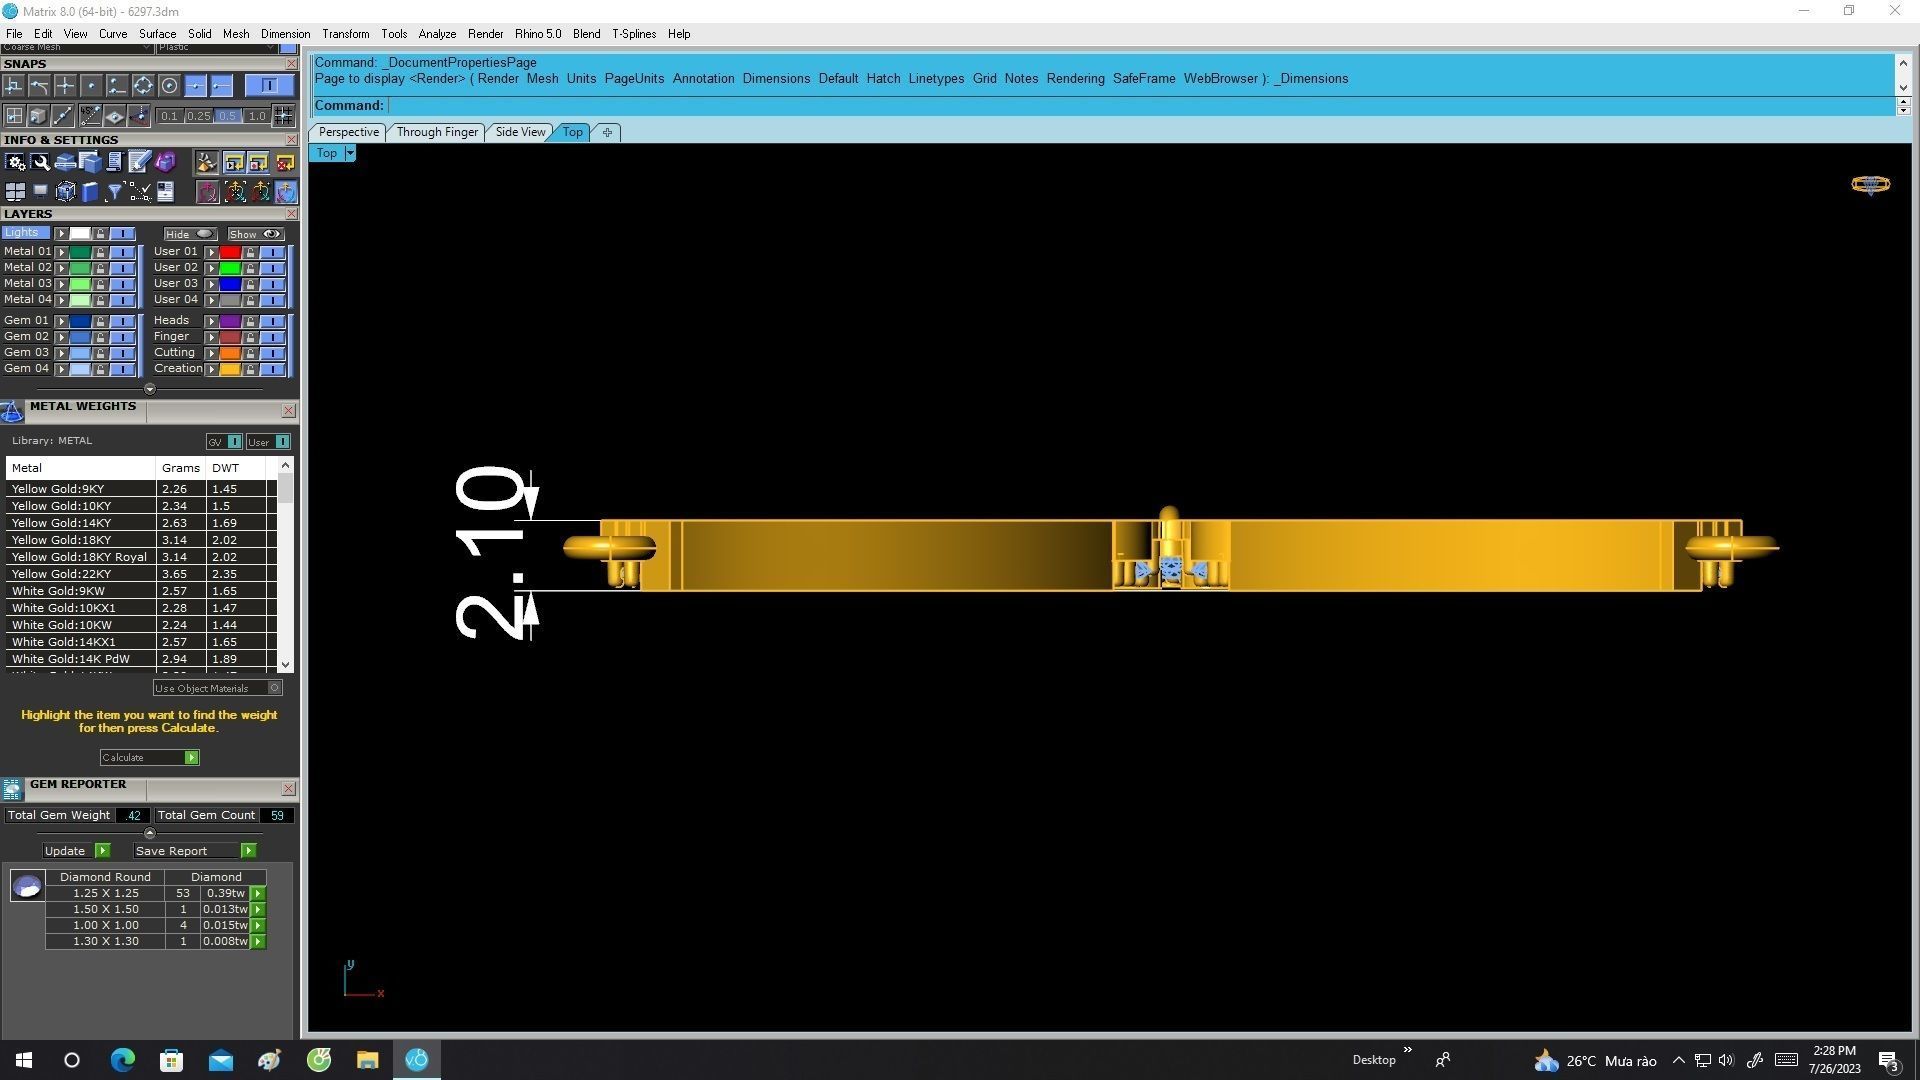Click the gears settings icon in Info & Settings

point(16,162)
